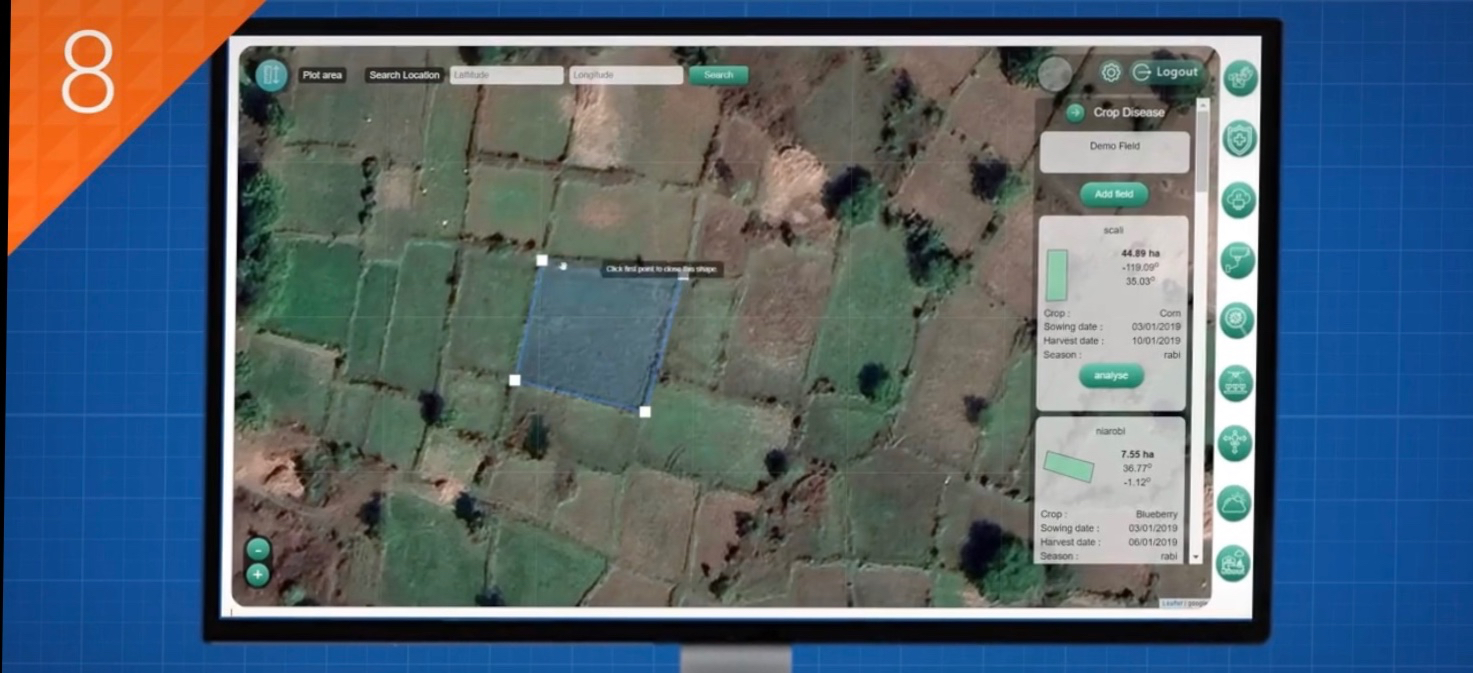
Task: Click the Search Location label
Action: click(x=404, y=75)
